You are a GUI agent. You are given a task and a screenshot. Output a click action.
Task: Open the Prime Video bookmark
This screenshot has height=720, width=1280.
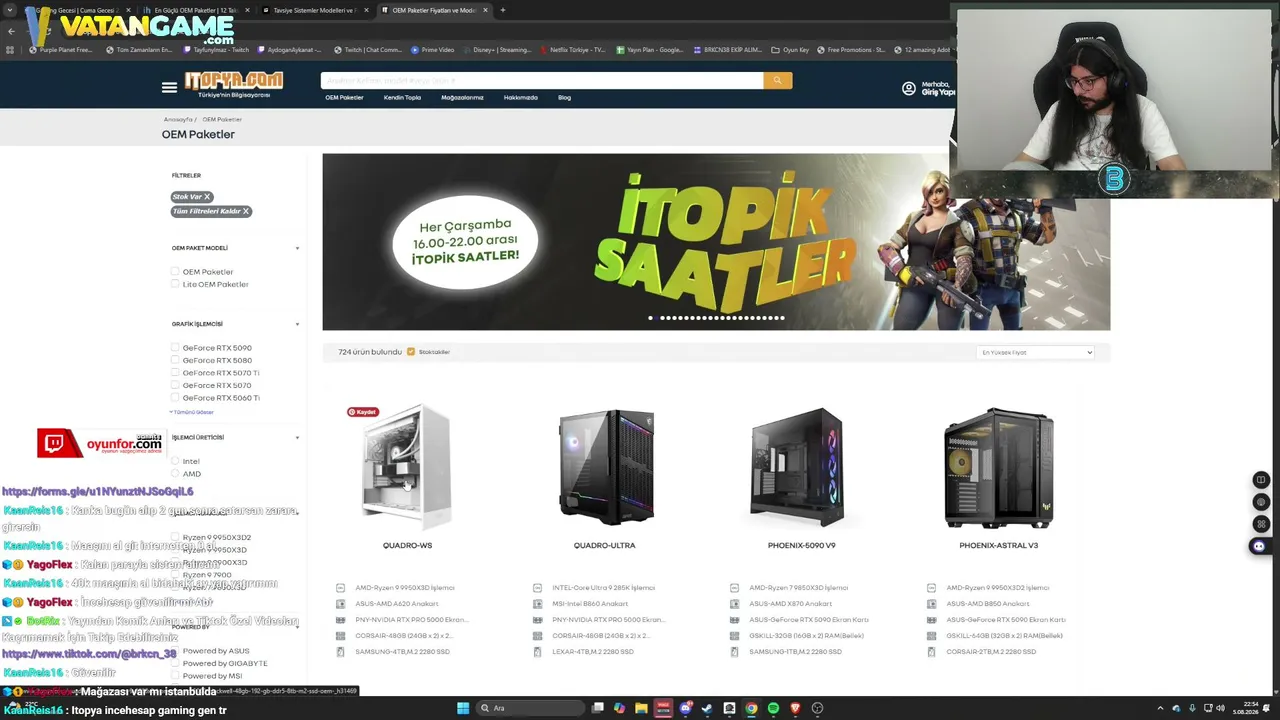click(x=433, y=49)
